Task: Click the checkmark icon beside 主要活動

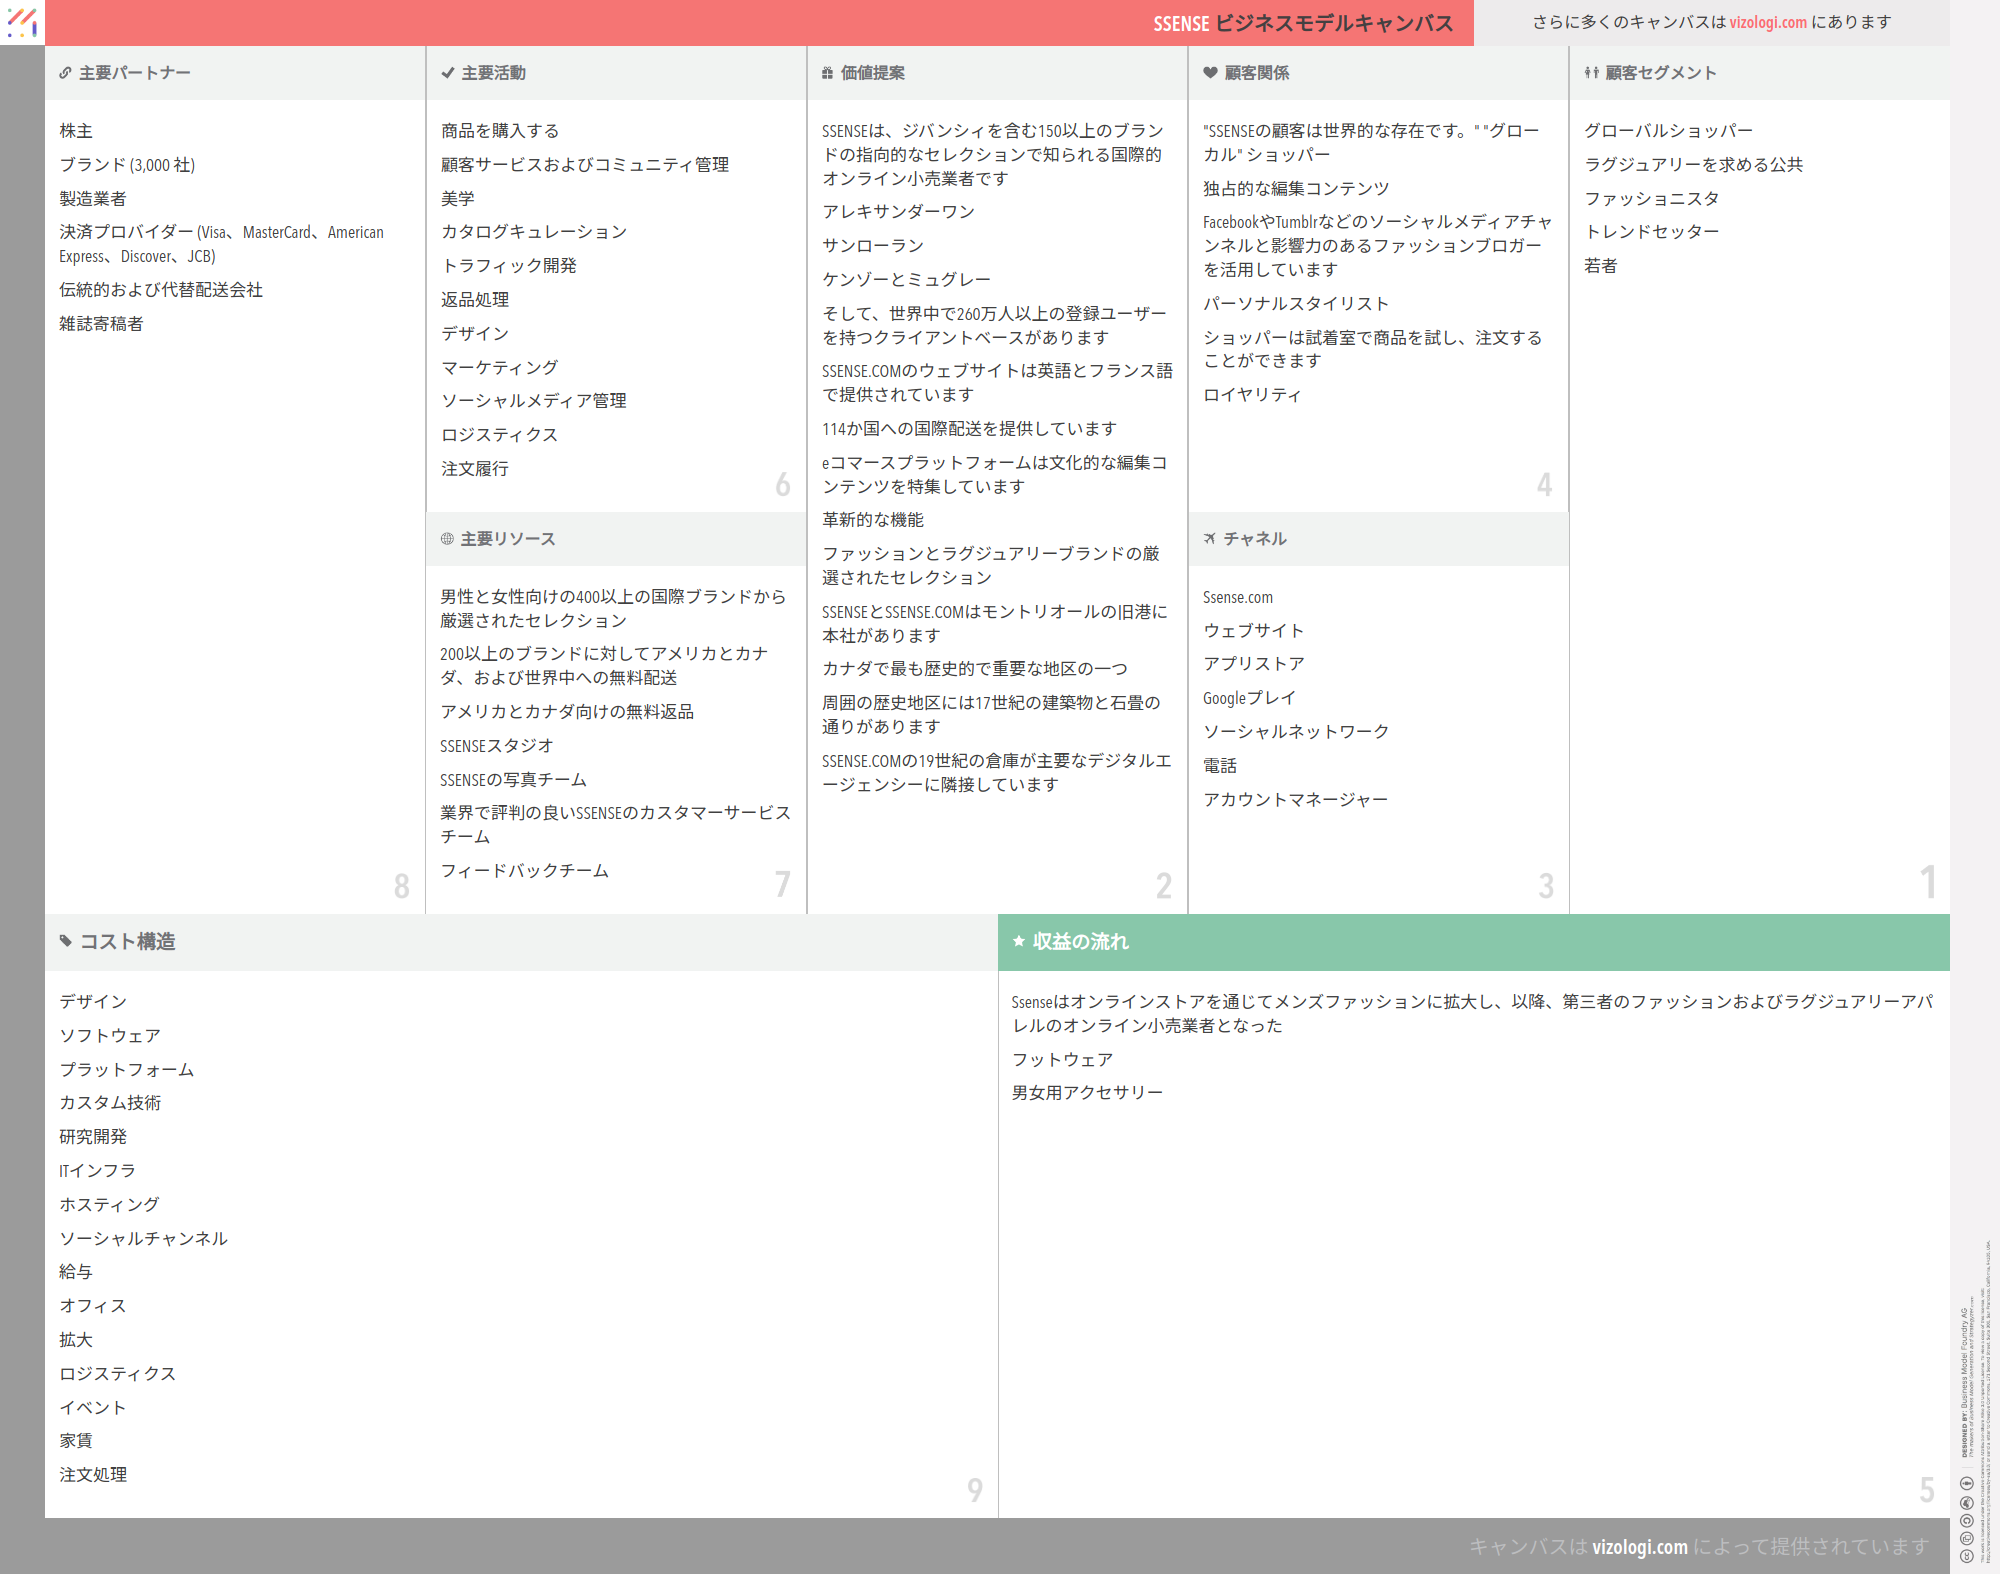Action: point(447,73)
